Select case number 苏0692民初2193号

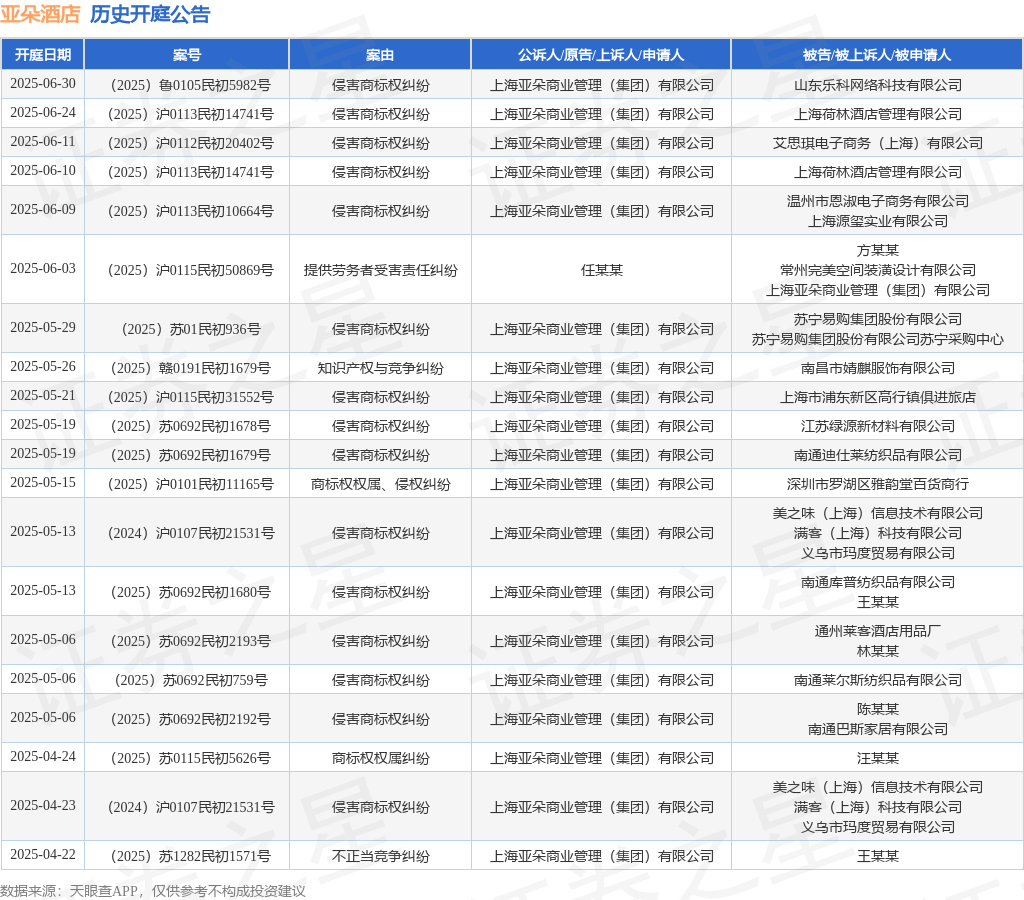[x=190, y=641]
